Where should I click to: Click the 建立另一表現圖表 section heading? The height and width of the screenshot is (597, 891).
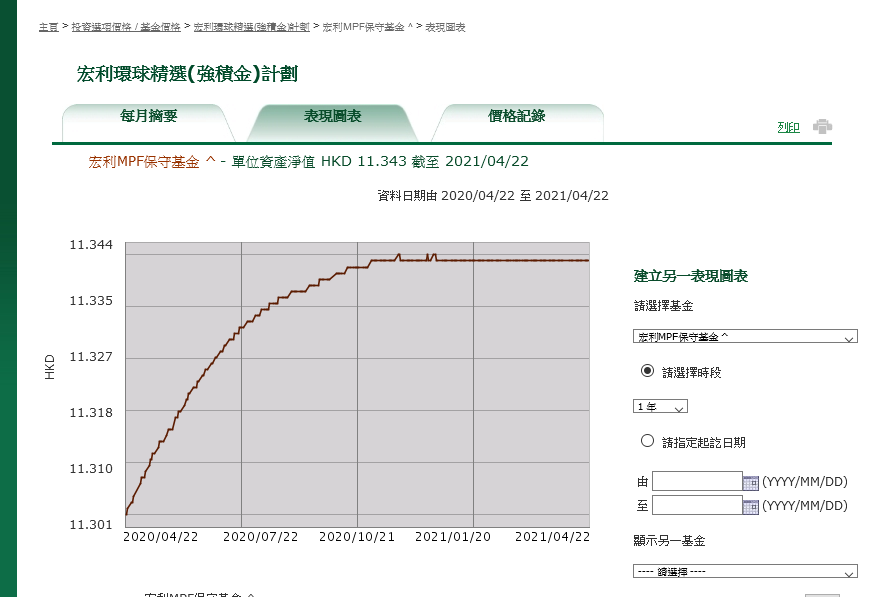pyautogui.click(x=690, y=276)
